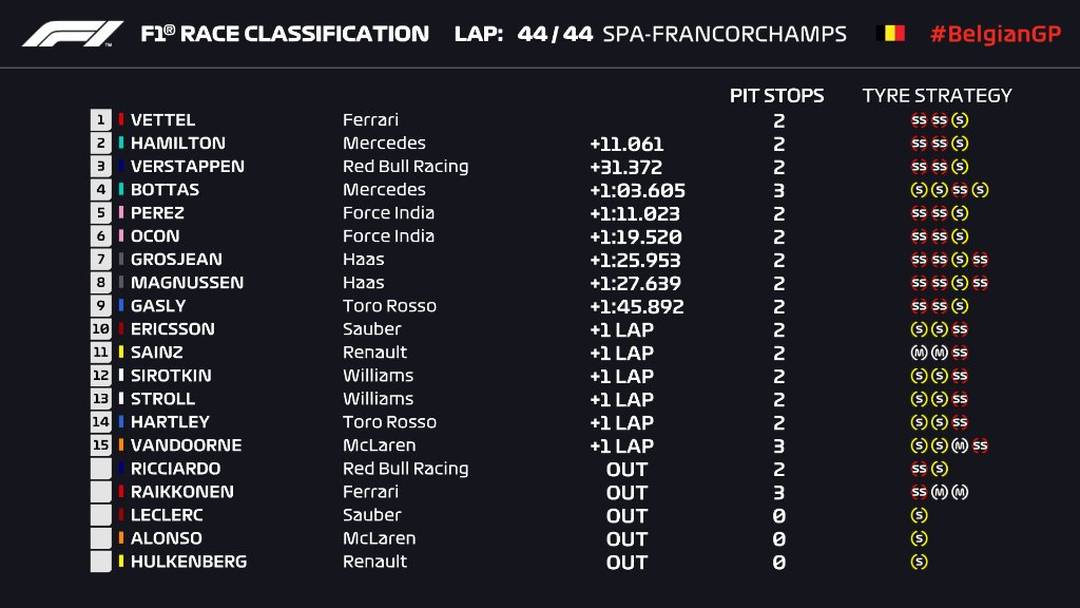Click the Belgian flag icon
Screen dimensions: 1080x608
[x=890, y=34]
